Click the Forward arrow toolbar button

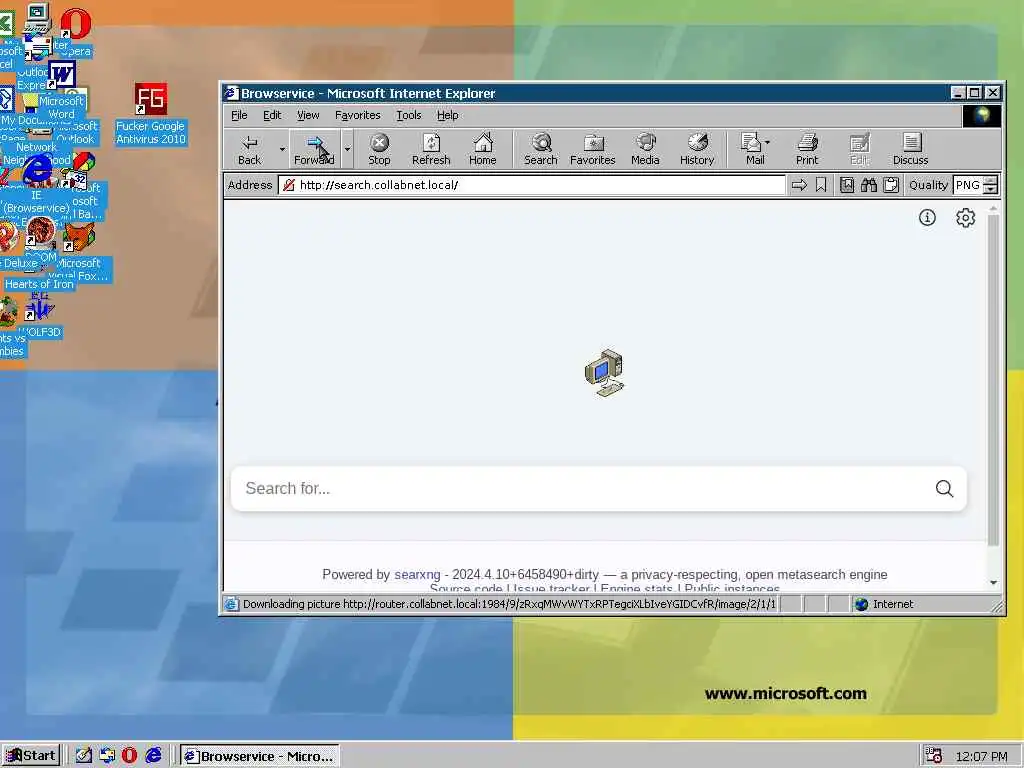pos(314,149)
